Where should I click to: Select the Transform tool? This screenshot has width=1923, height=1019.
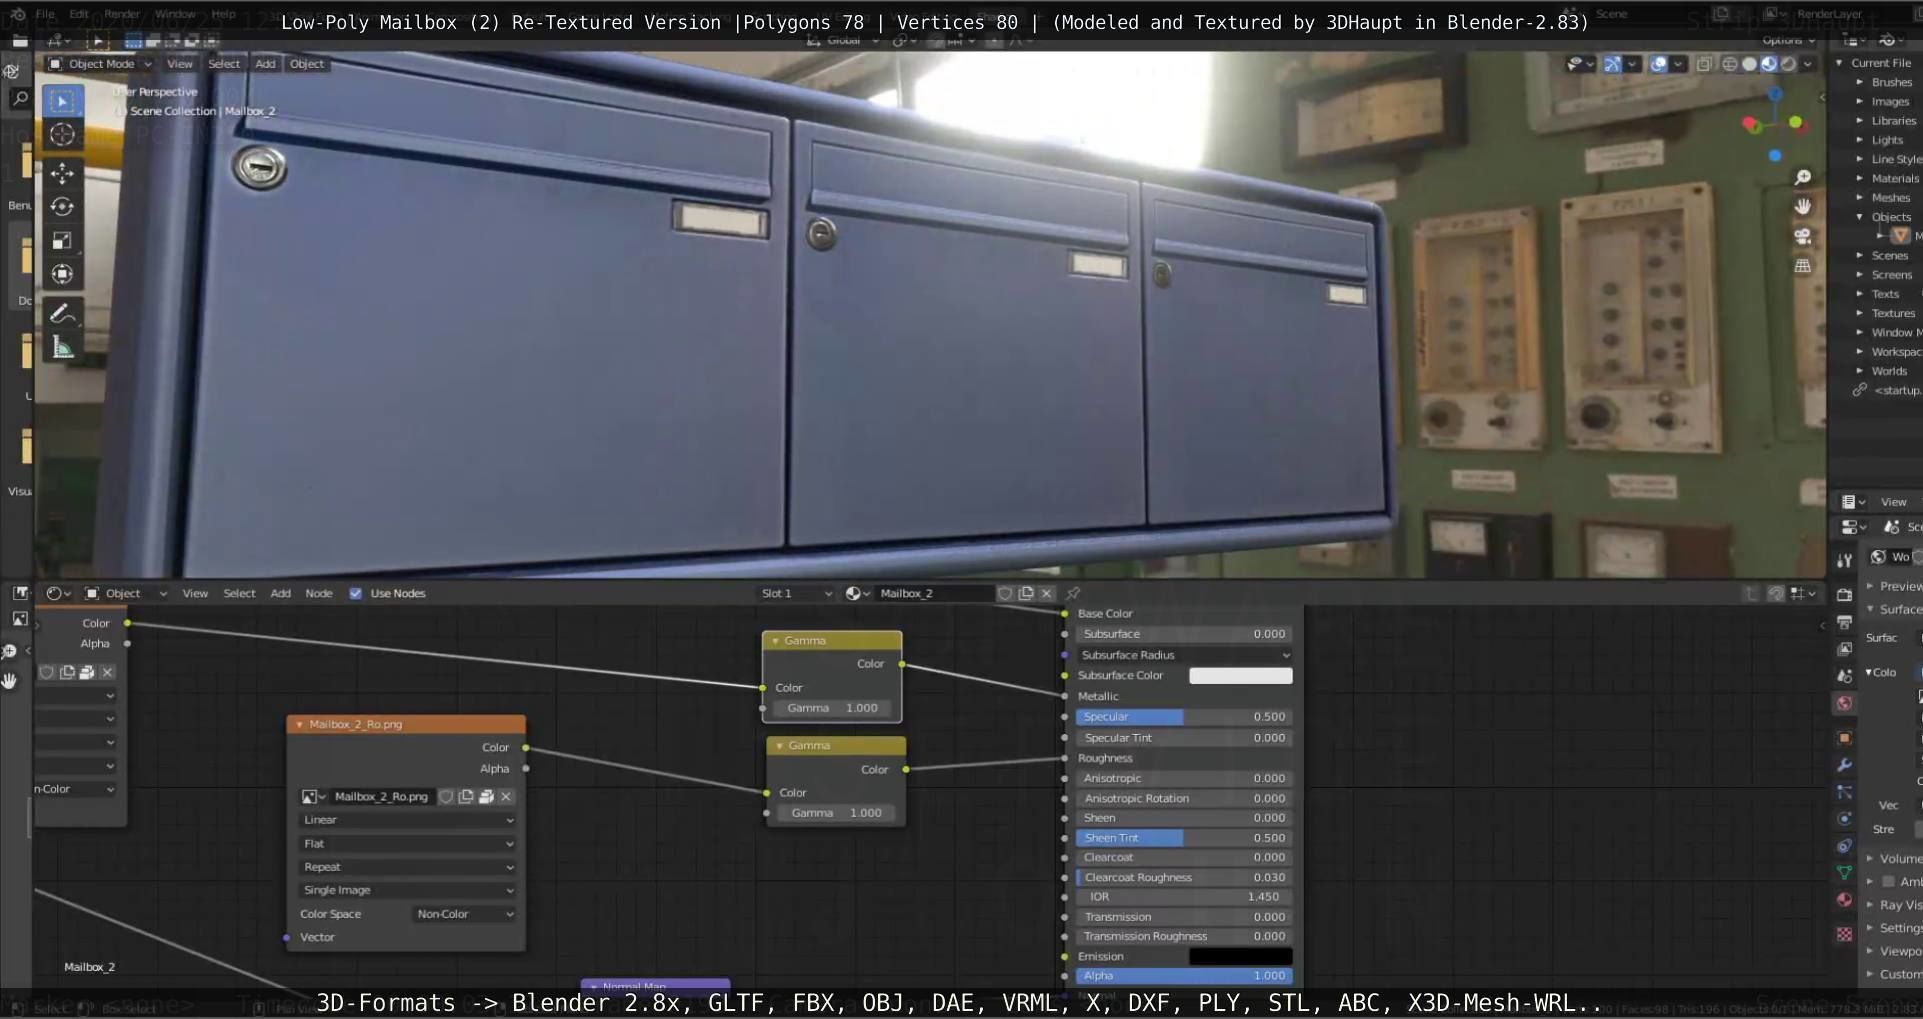pos(62,274)
